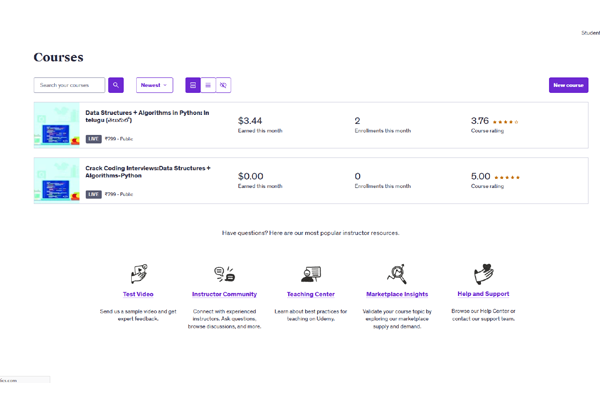Click the purple search magnifier button
Image resolution: width=600 pixels, height=400 pixels.
[116, 85]
